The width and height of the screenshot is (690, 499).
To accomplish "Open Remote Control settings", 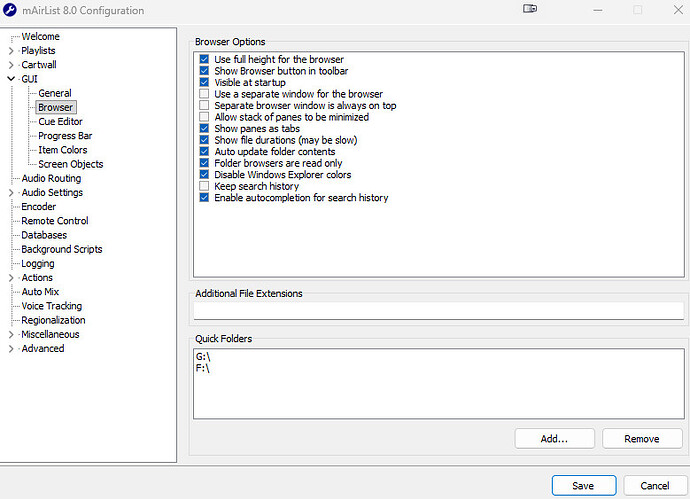I will point(55,221).
